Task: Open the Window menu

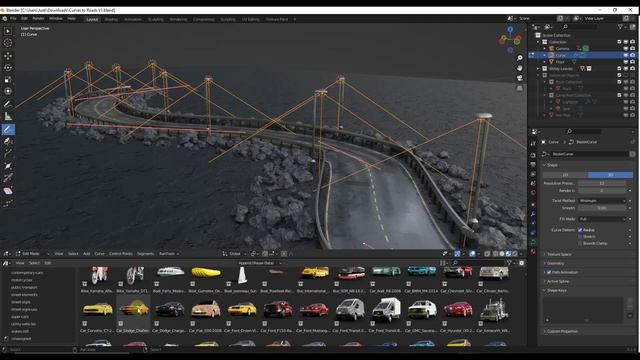Action: click(x=56, y=18)
